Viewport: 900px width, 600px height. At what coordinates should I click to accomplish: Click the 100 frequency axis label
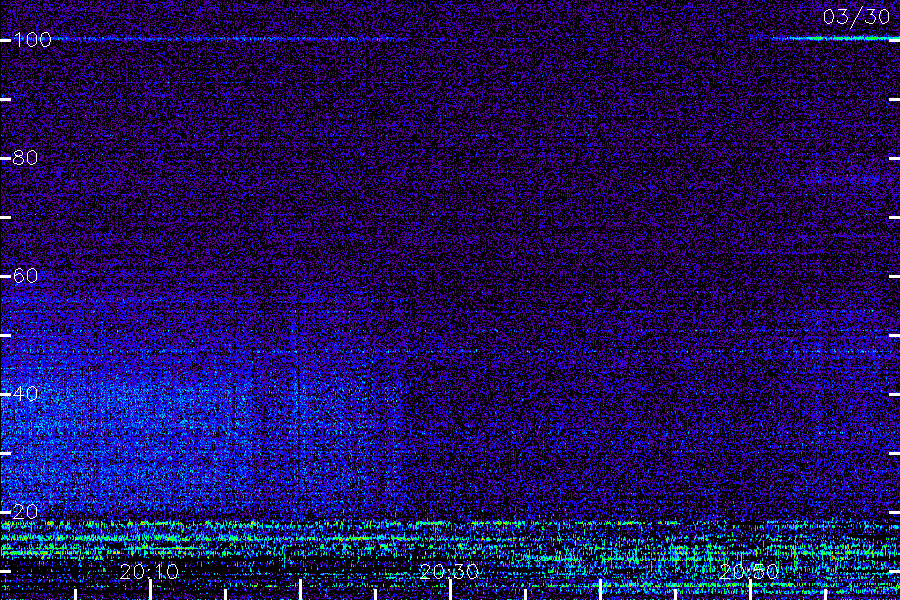(32, 40)
